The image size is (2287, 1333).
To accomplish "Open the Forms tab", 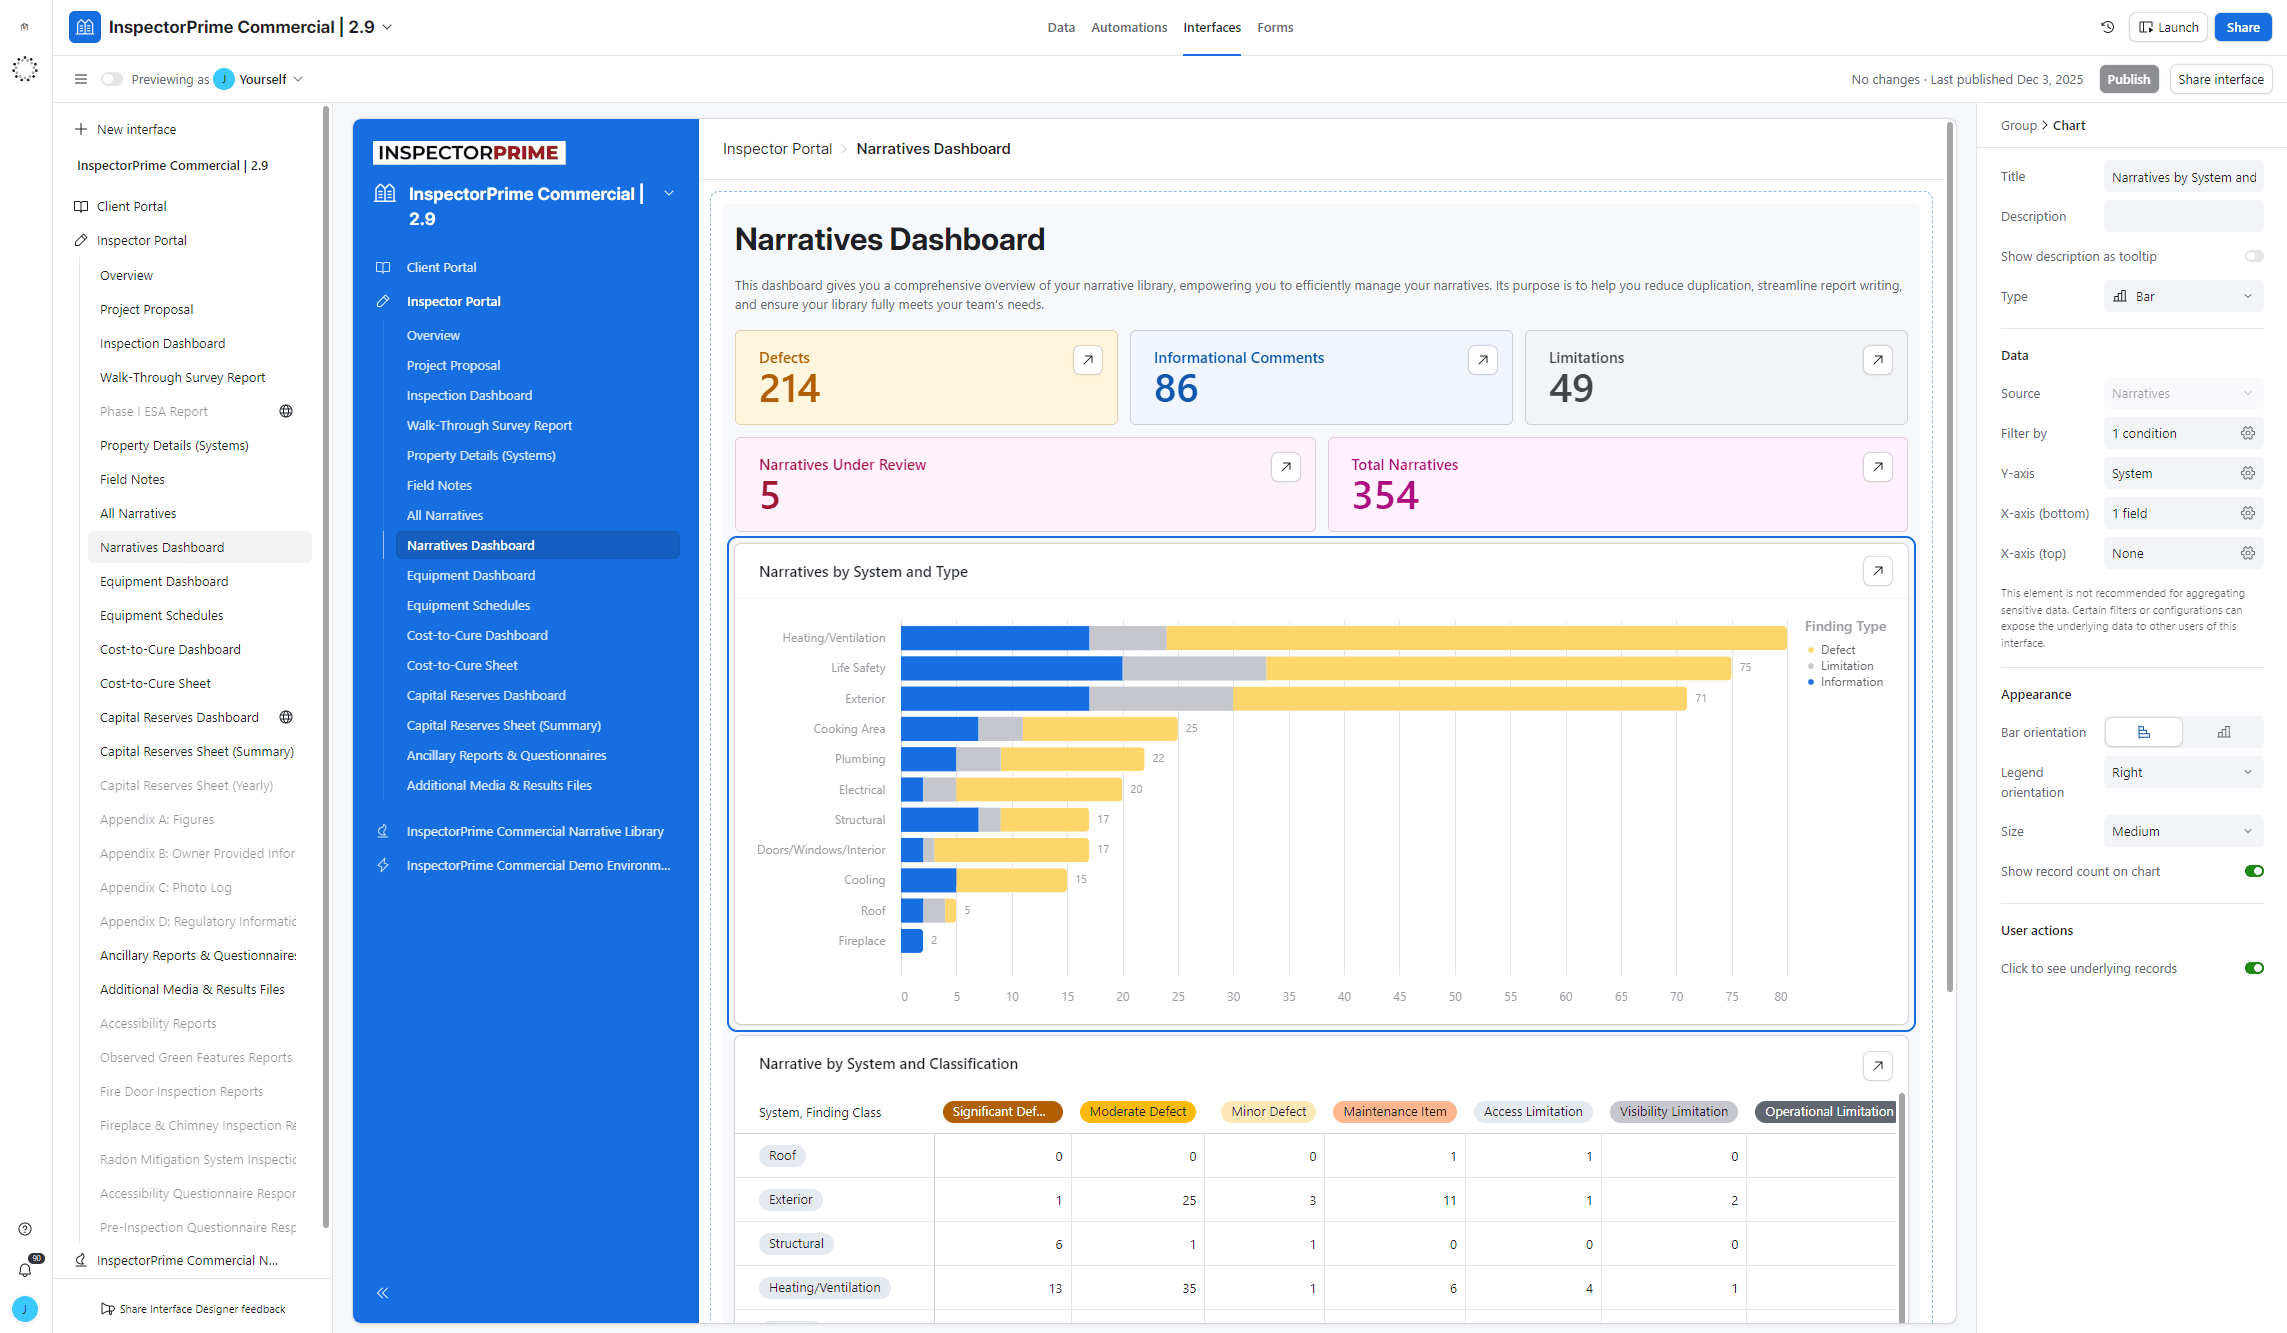I will click(x=1275, y=27).
